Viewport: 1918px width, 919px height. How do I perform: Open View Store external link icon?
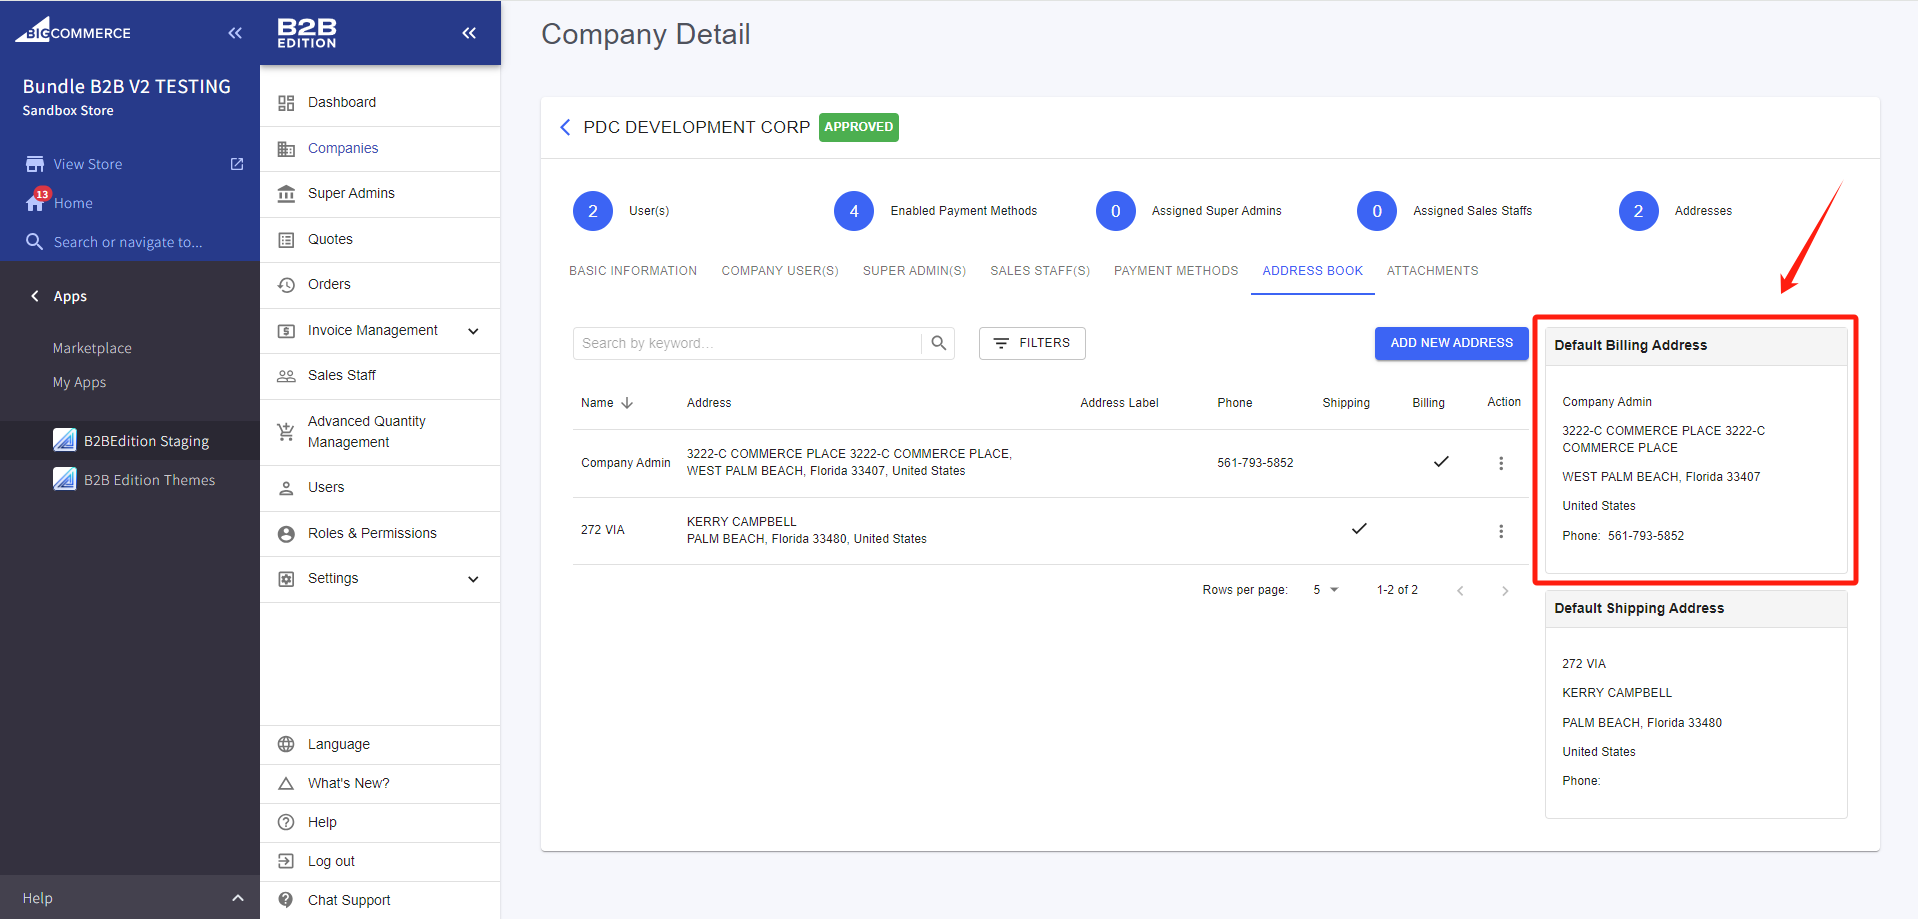click(x=237, y=164)
